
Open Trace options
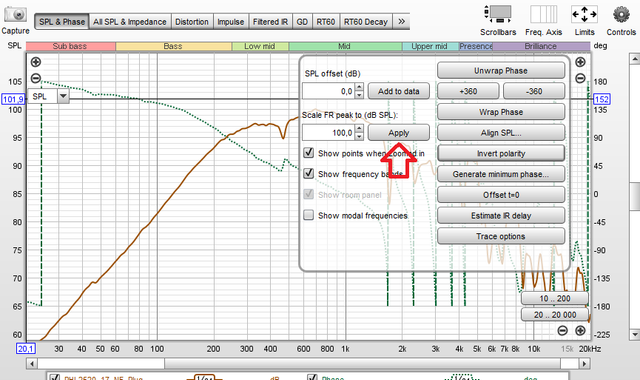tap(501, 236)
